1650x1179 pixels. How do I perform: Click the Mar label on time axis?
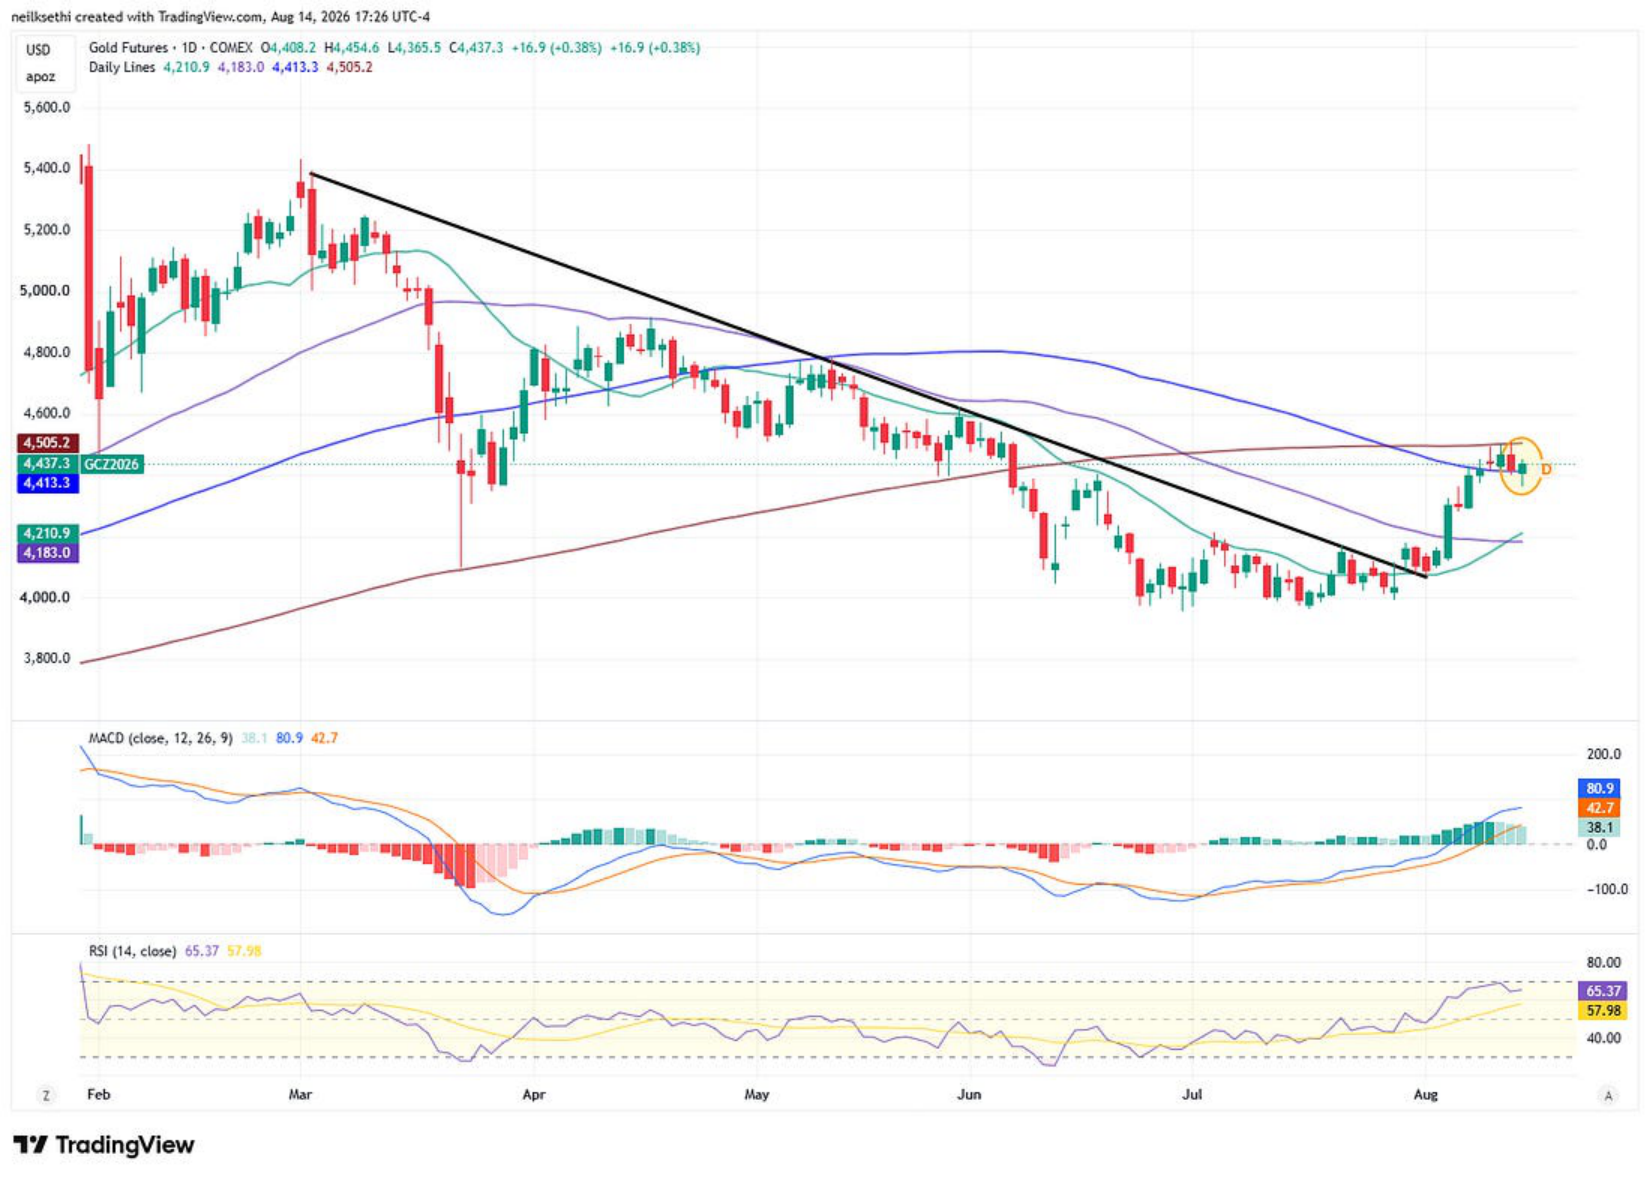point(300,1095)
